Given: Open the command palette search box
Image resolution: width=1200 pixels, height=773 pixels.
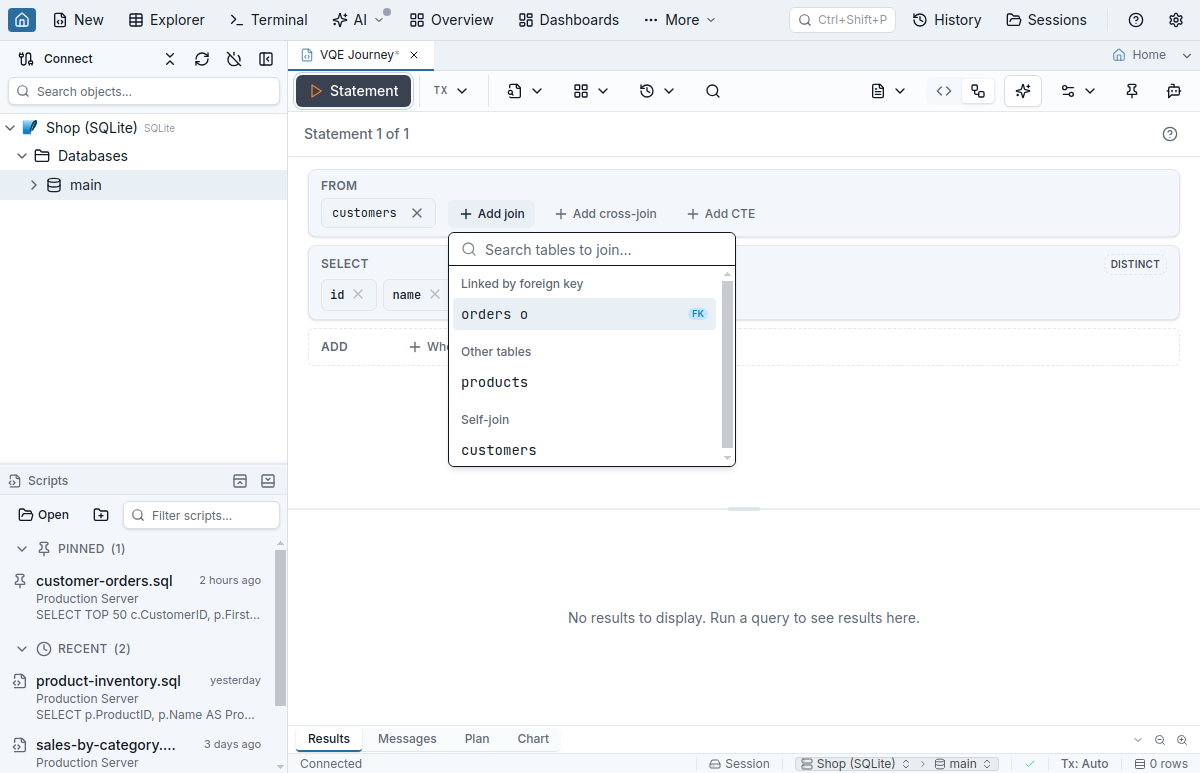Looking at the screenshot, I should tap(842, 20).
